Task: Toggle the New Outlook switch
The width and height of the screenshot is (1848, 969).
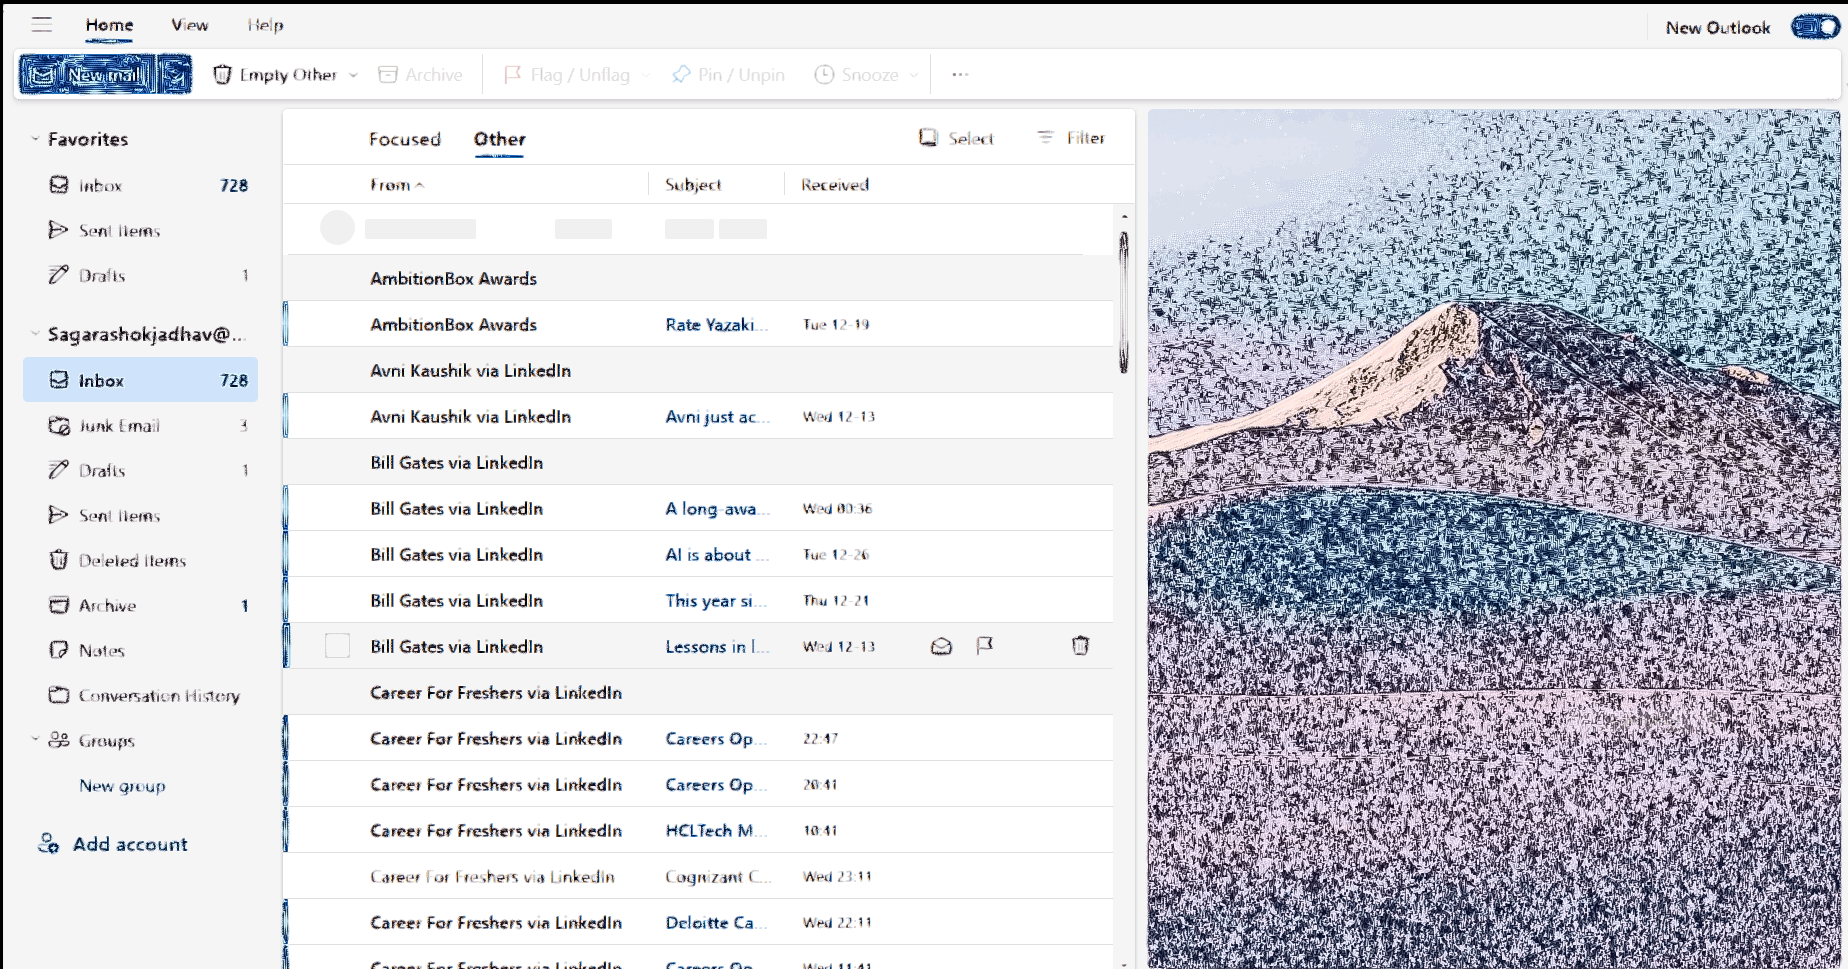Action: [1814, 27]
